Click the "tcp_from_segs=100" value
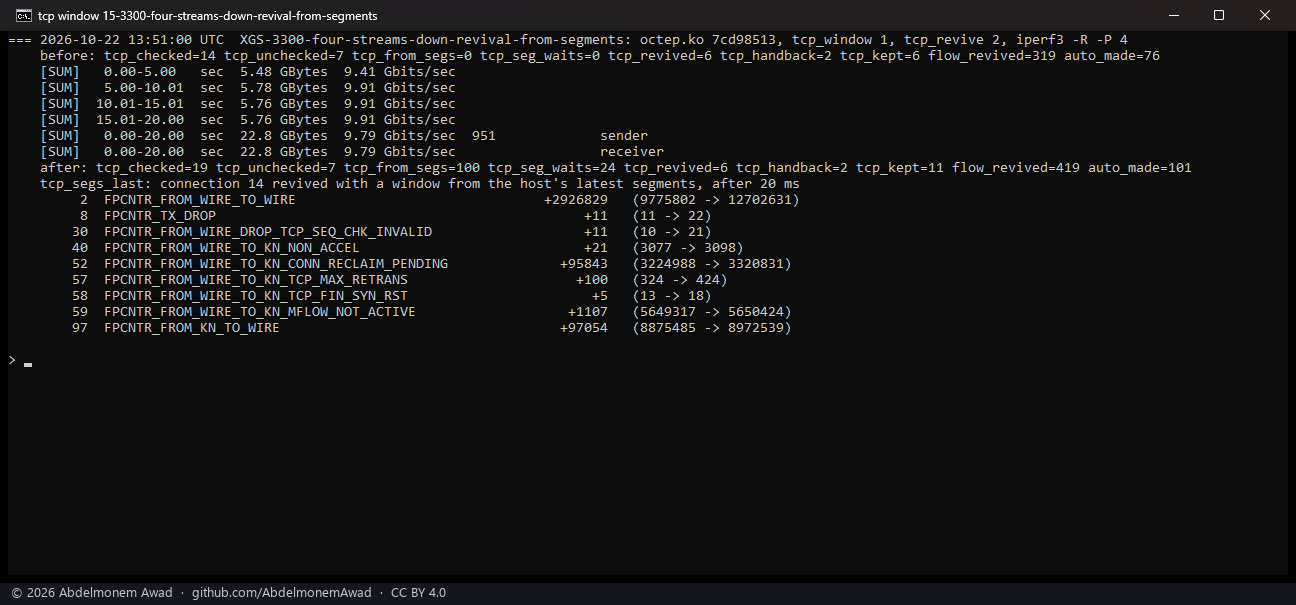 [x=412, y=168]
